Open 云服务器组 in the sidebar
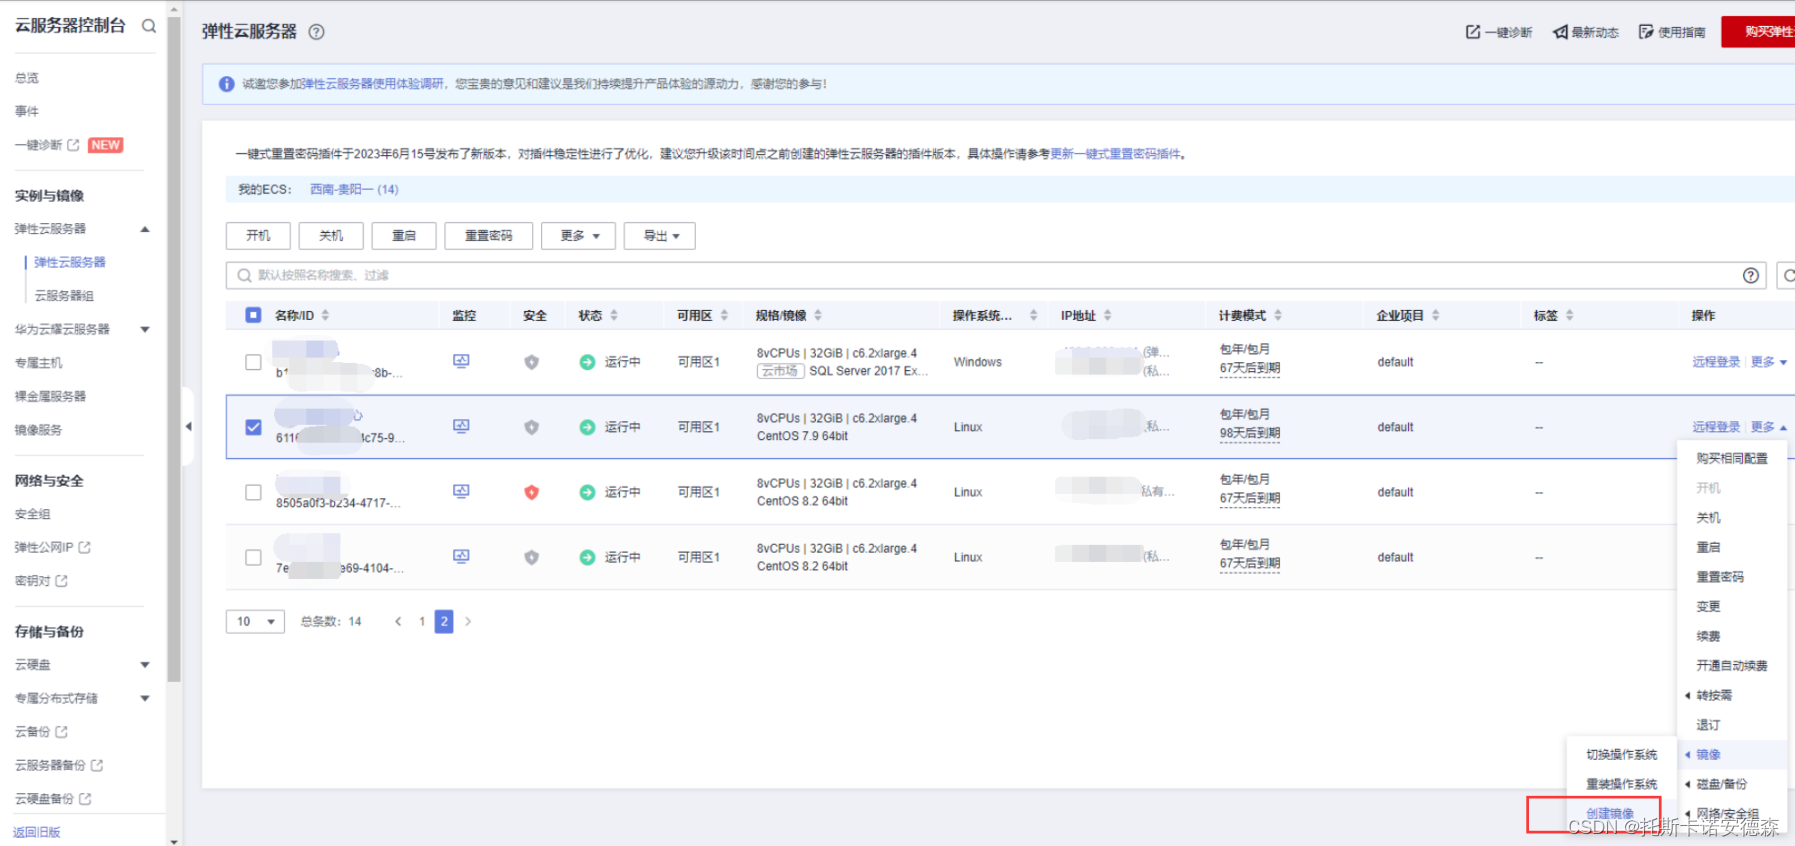This screenshot has height=846, width=1795. click(64, 296)
